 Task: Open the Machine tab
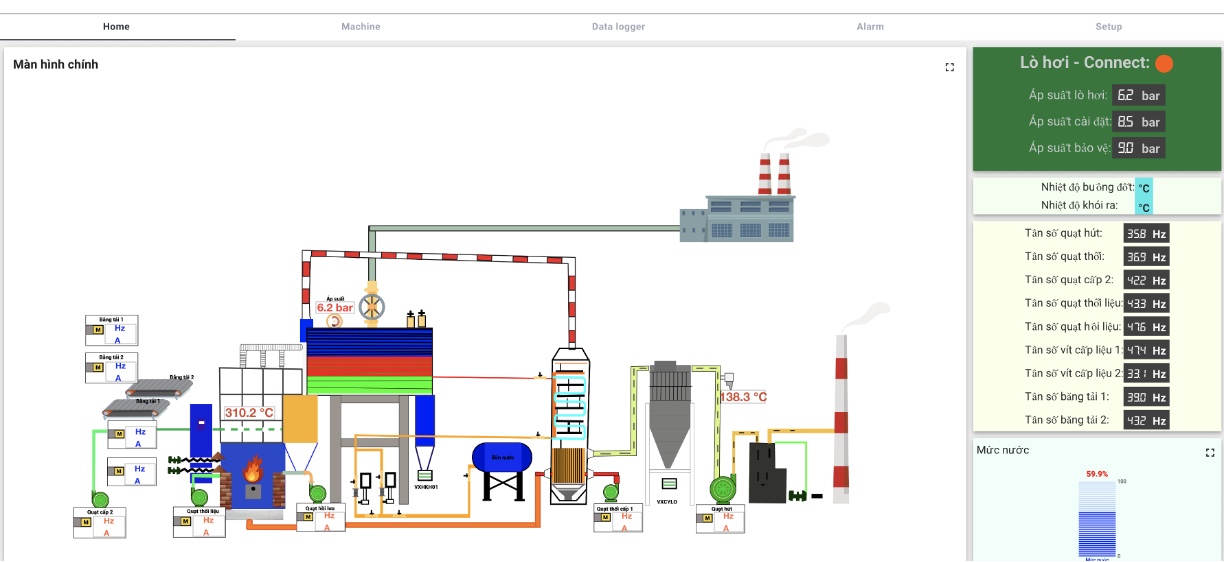coord(360,27)
